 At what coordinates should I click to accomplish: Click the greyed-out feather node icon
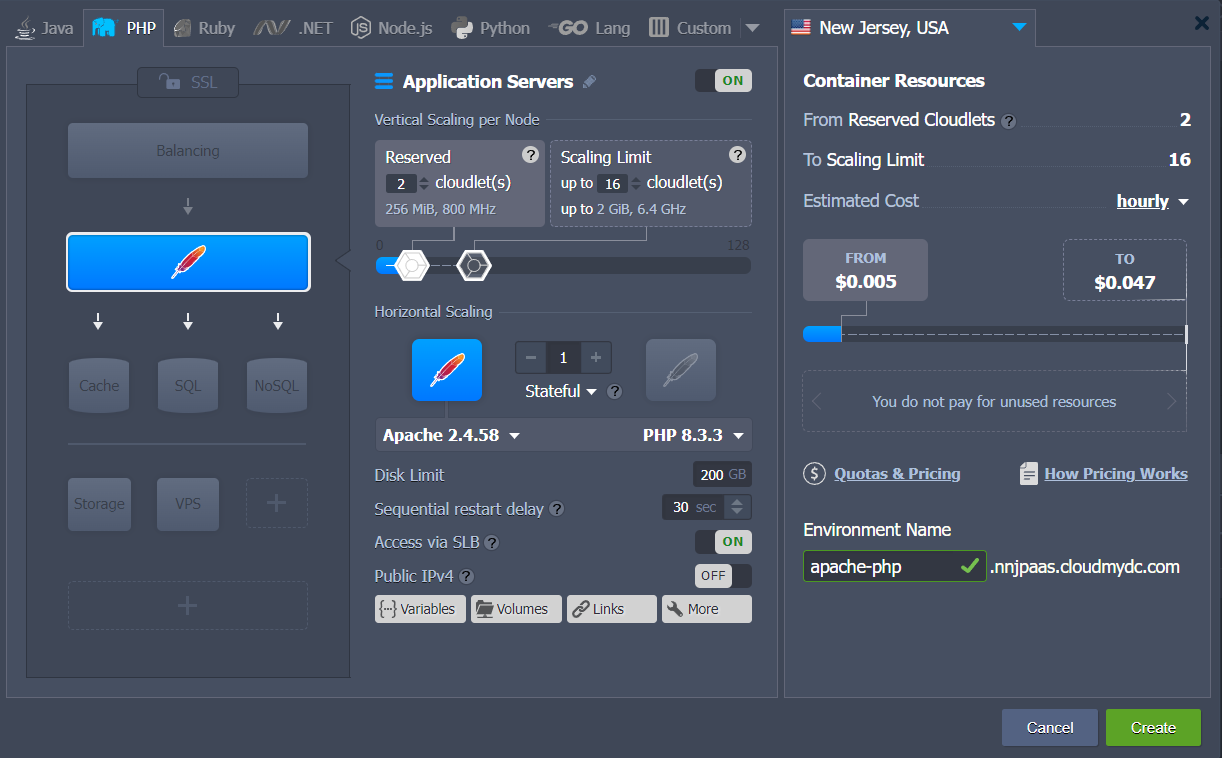tap(681, 370)
